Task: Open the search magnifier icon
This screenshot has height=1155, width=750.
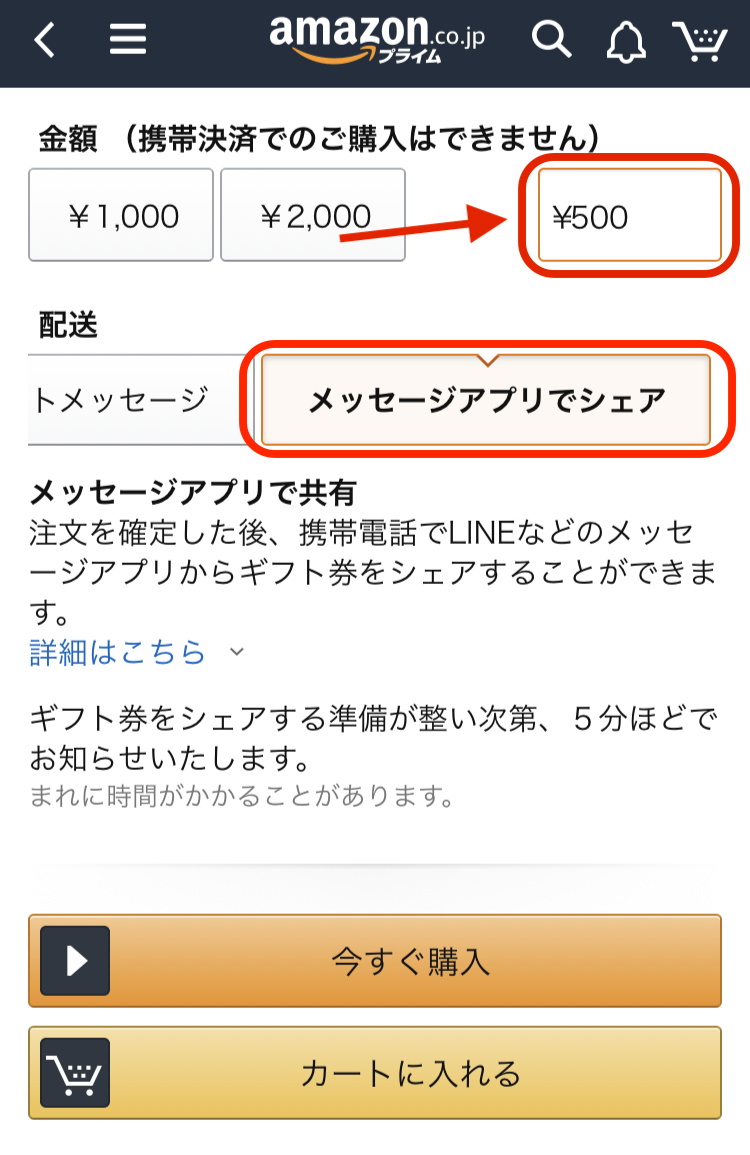Action: (x=551, y=40)
